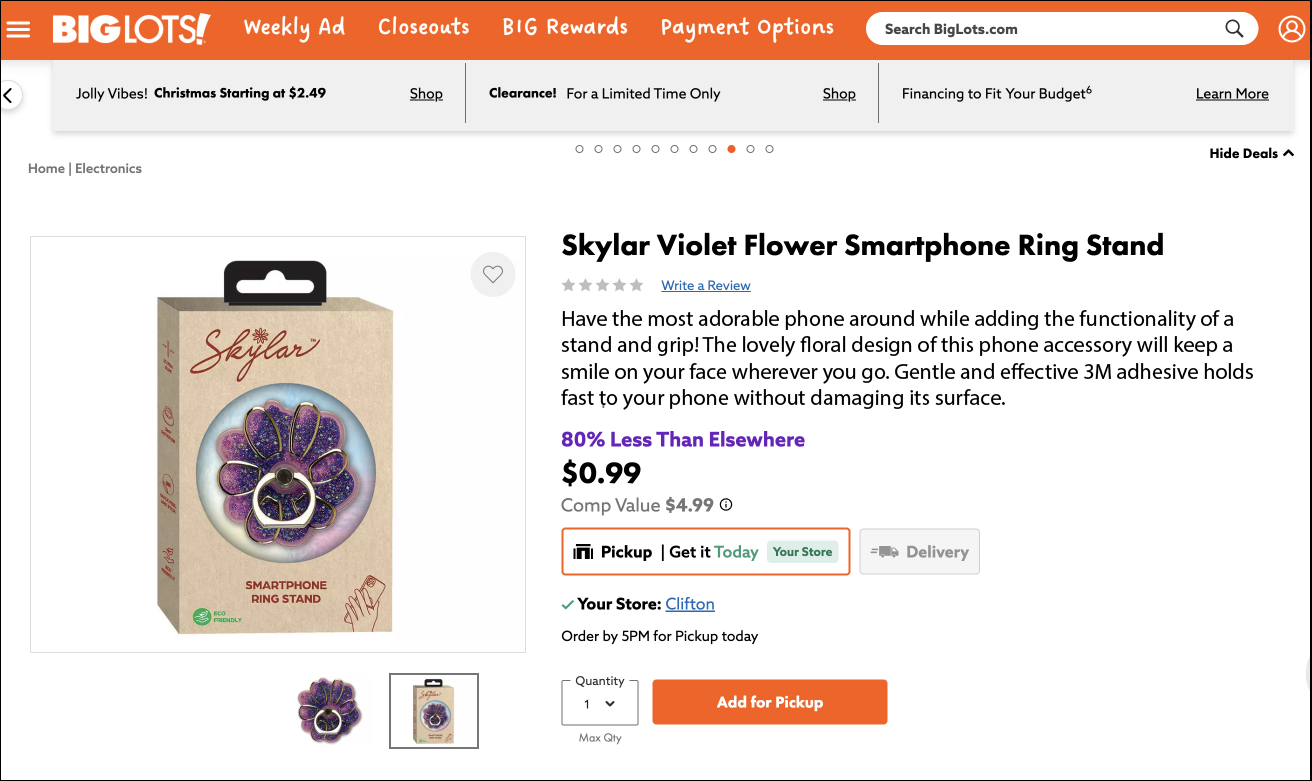Open the hamburger menu icon
This screenshot has width=1312, height=781.
pyautogui.click(x=18, y=29)
